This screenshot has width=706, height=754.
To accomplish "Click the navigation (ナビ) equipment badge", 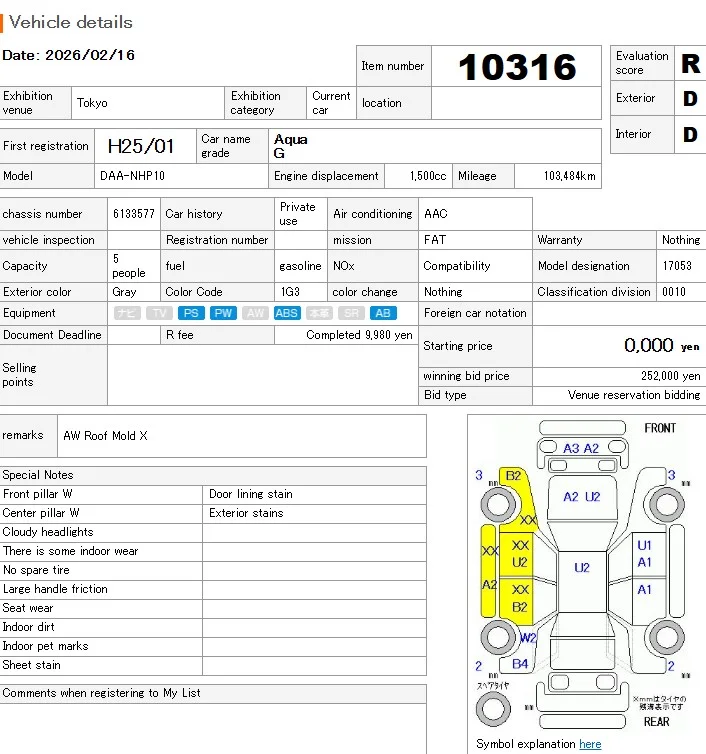I will [127, 313].
